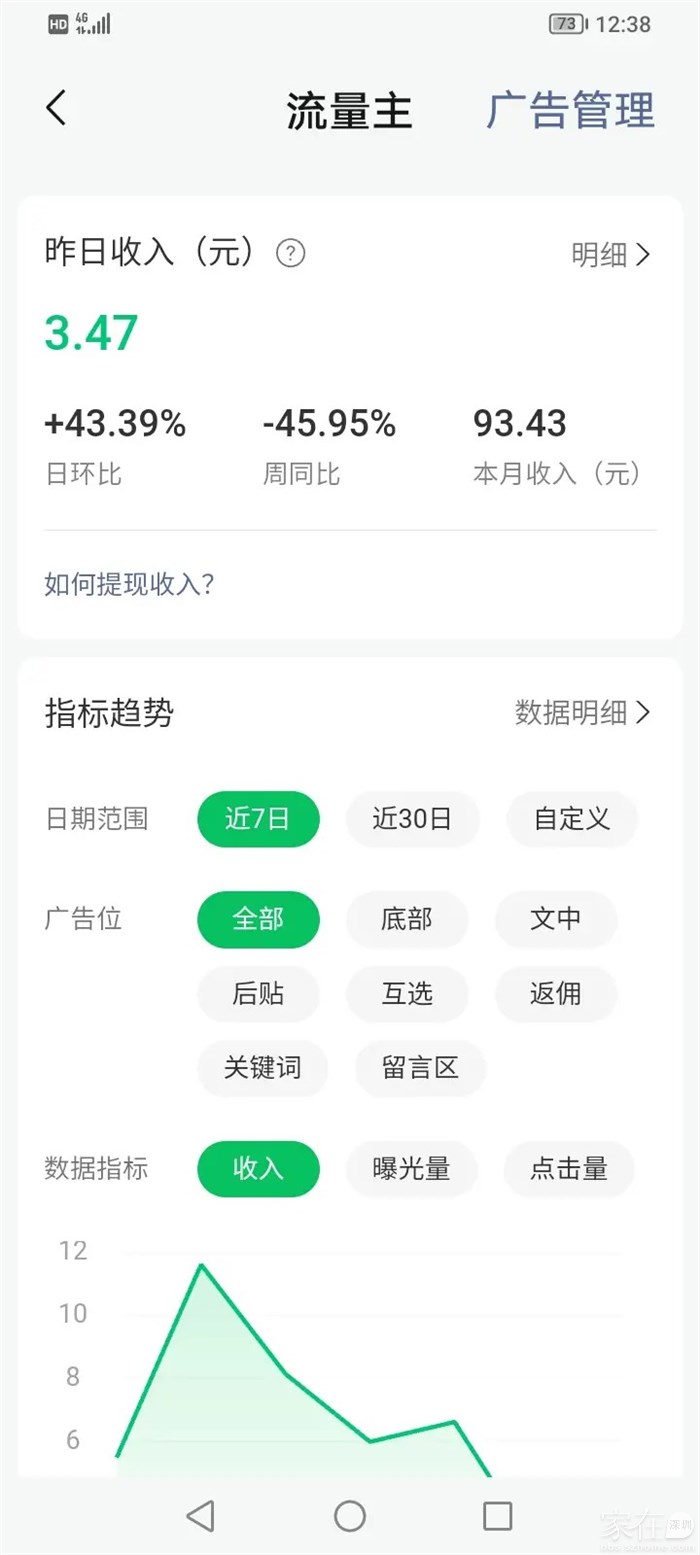This screenshot has width=700, height=1555.
Task: Tap the battery indicator in status bar
Action: pyautogui.click(x=567, y=24)
